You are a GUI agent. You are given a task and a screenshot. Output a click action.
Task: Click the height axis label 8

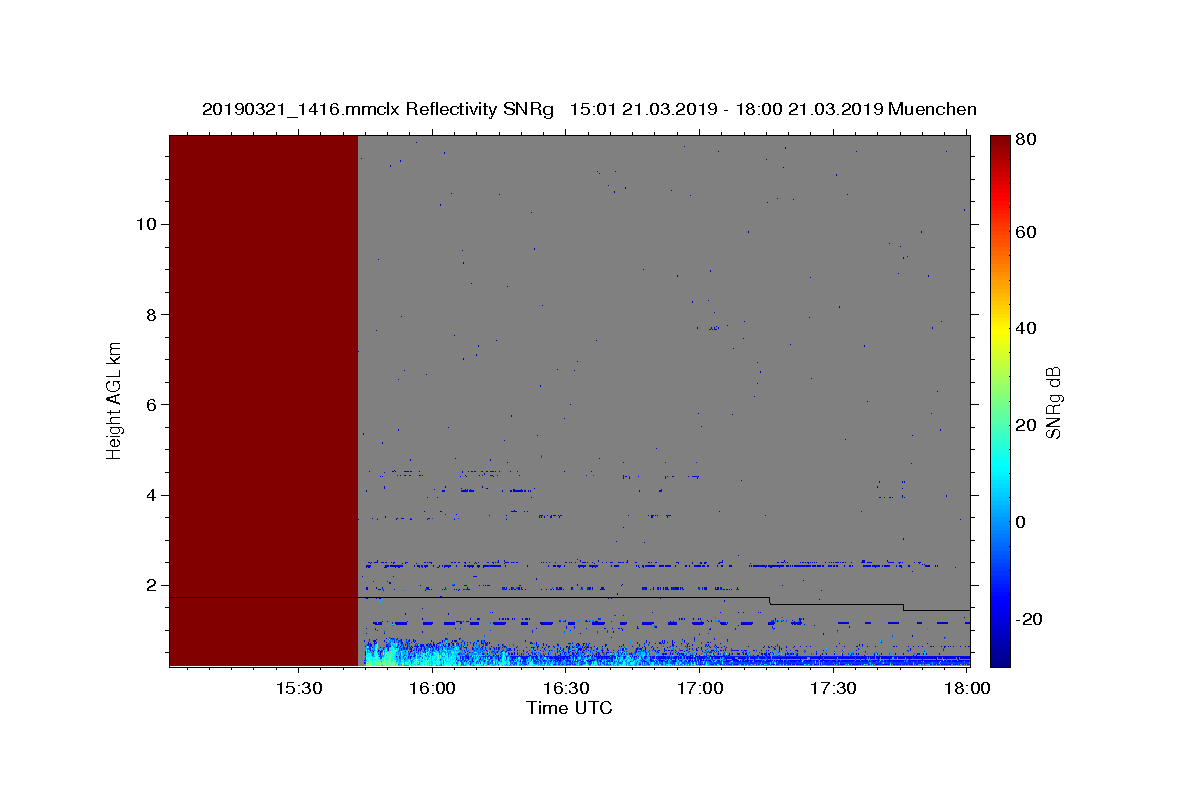click(153, 314)
